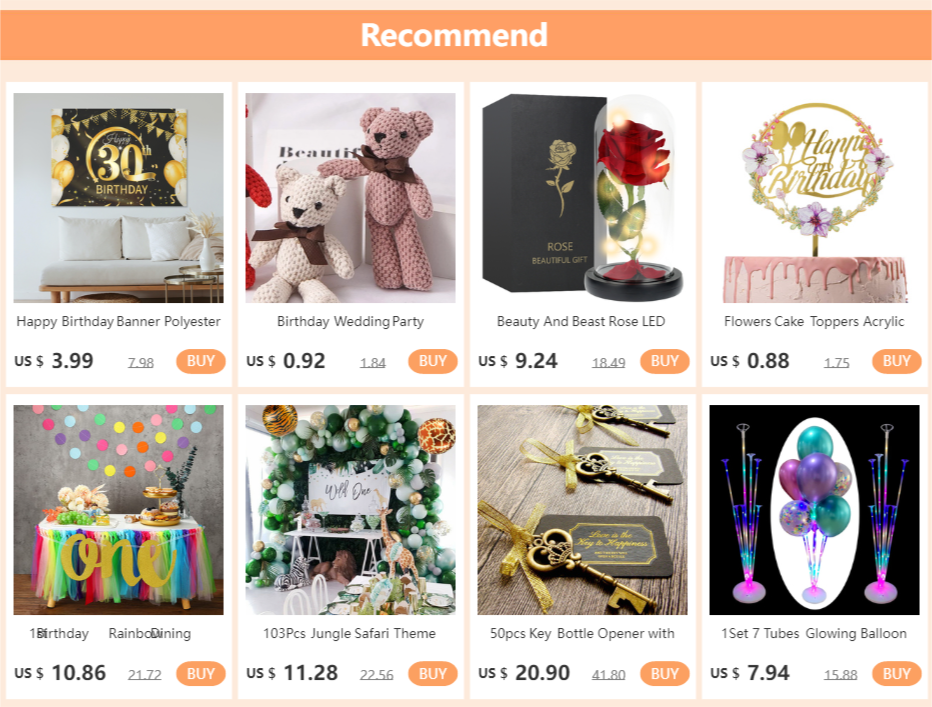
Task: Buy the Birthday Wedding Party bear for 0.92
Action: (x=432, y=361)
